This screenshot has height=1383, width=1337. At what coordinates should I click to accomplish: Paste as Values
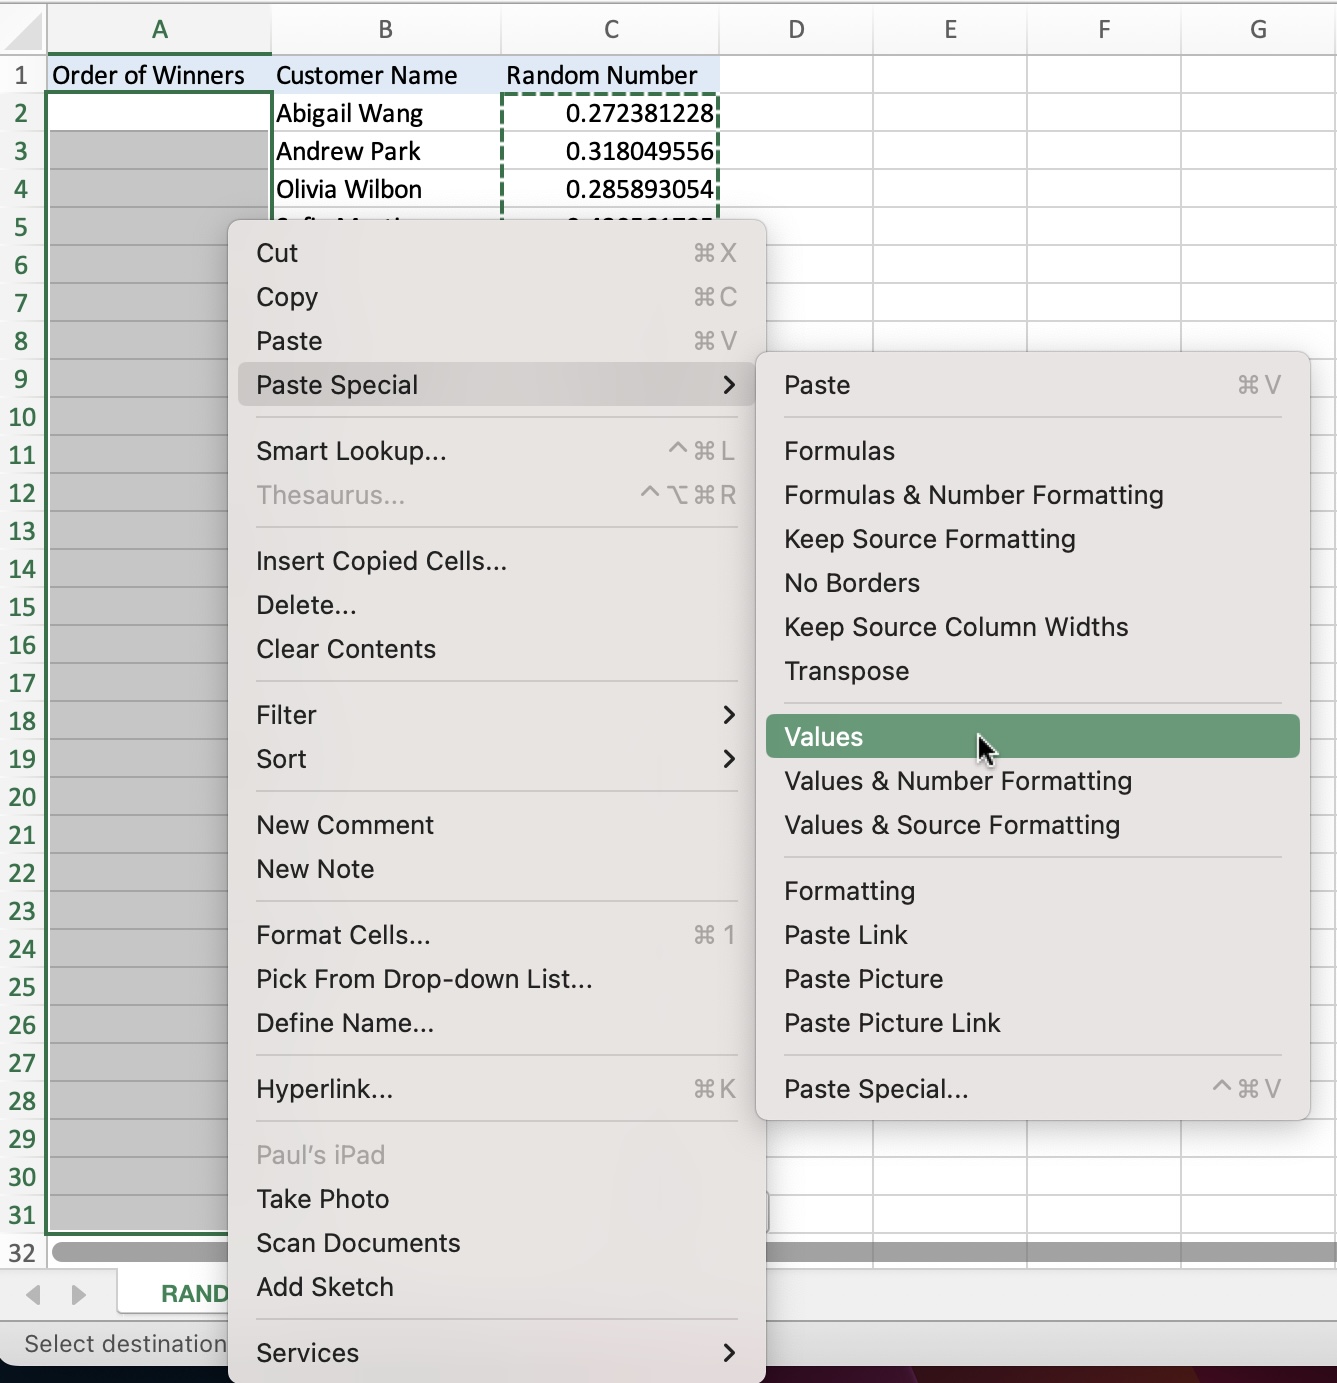tap(1033, 736)
